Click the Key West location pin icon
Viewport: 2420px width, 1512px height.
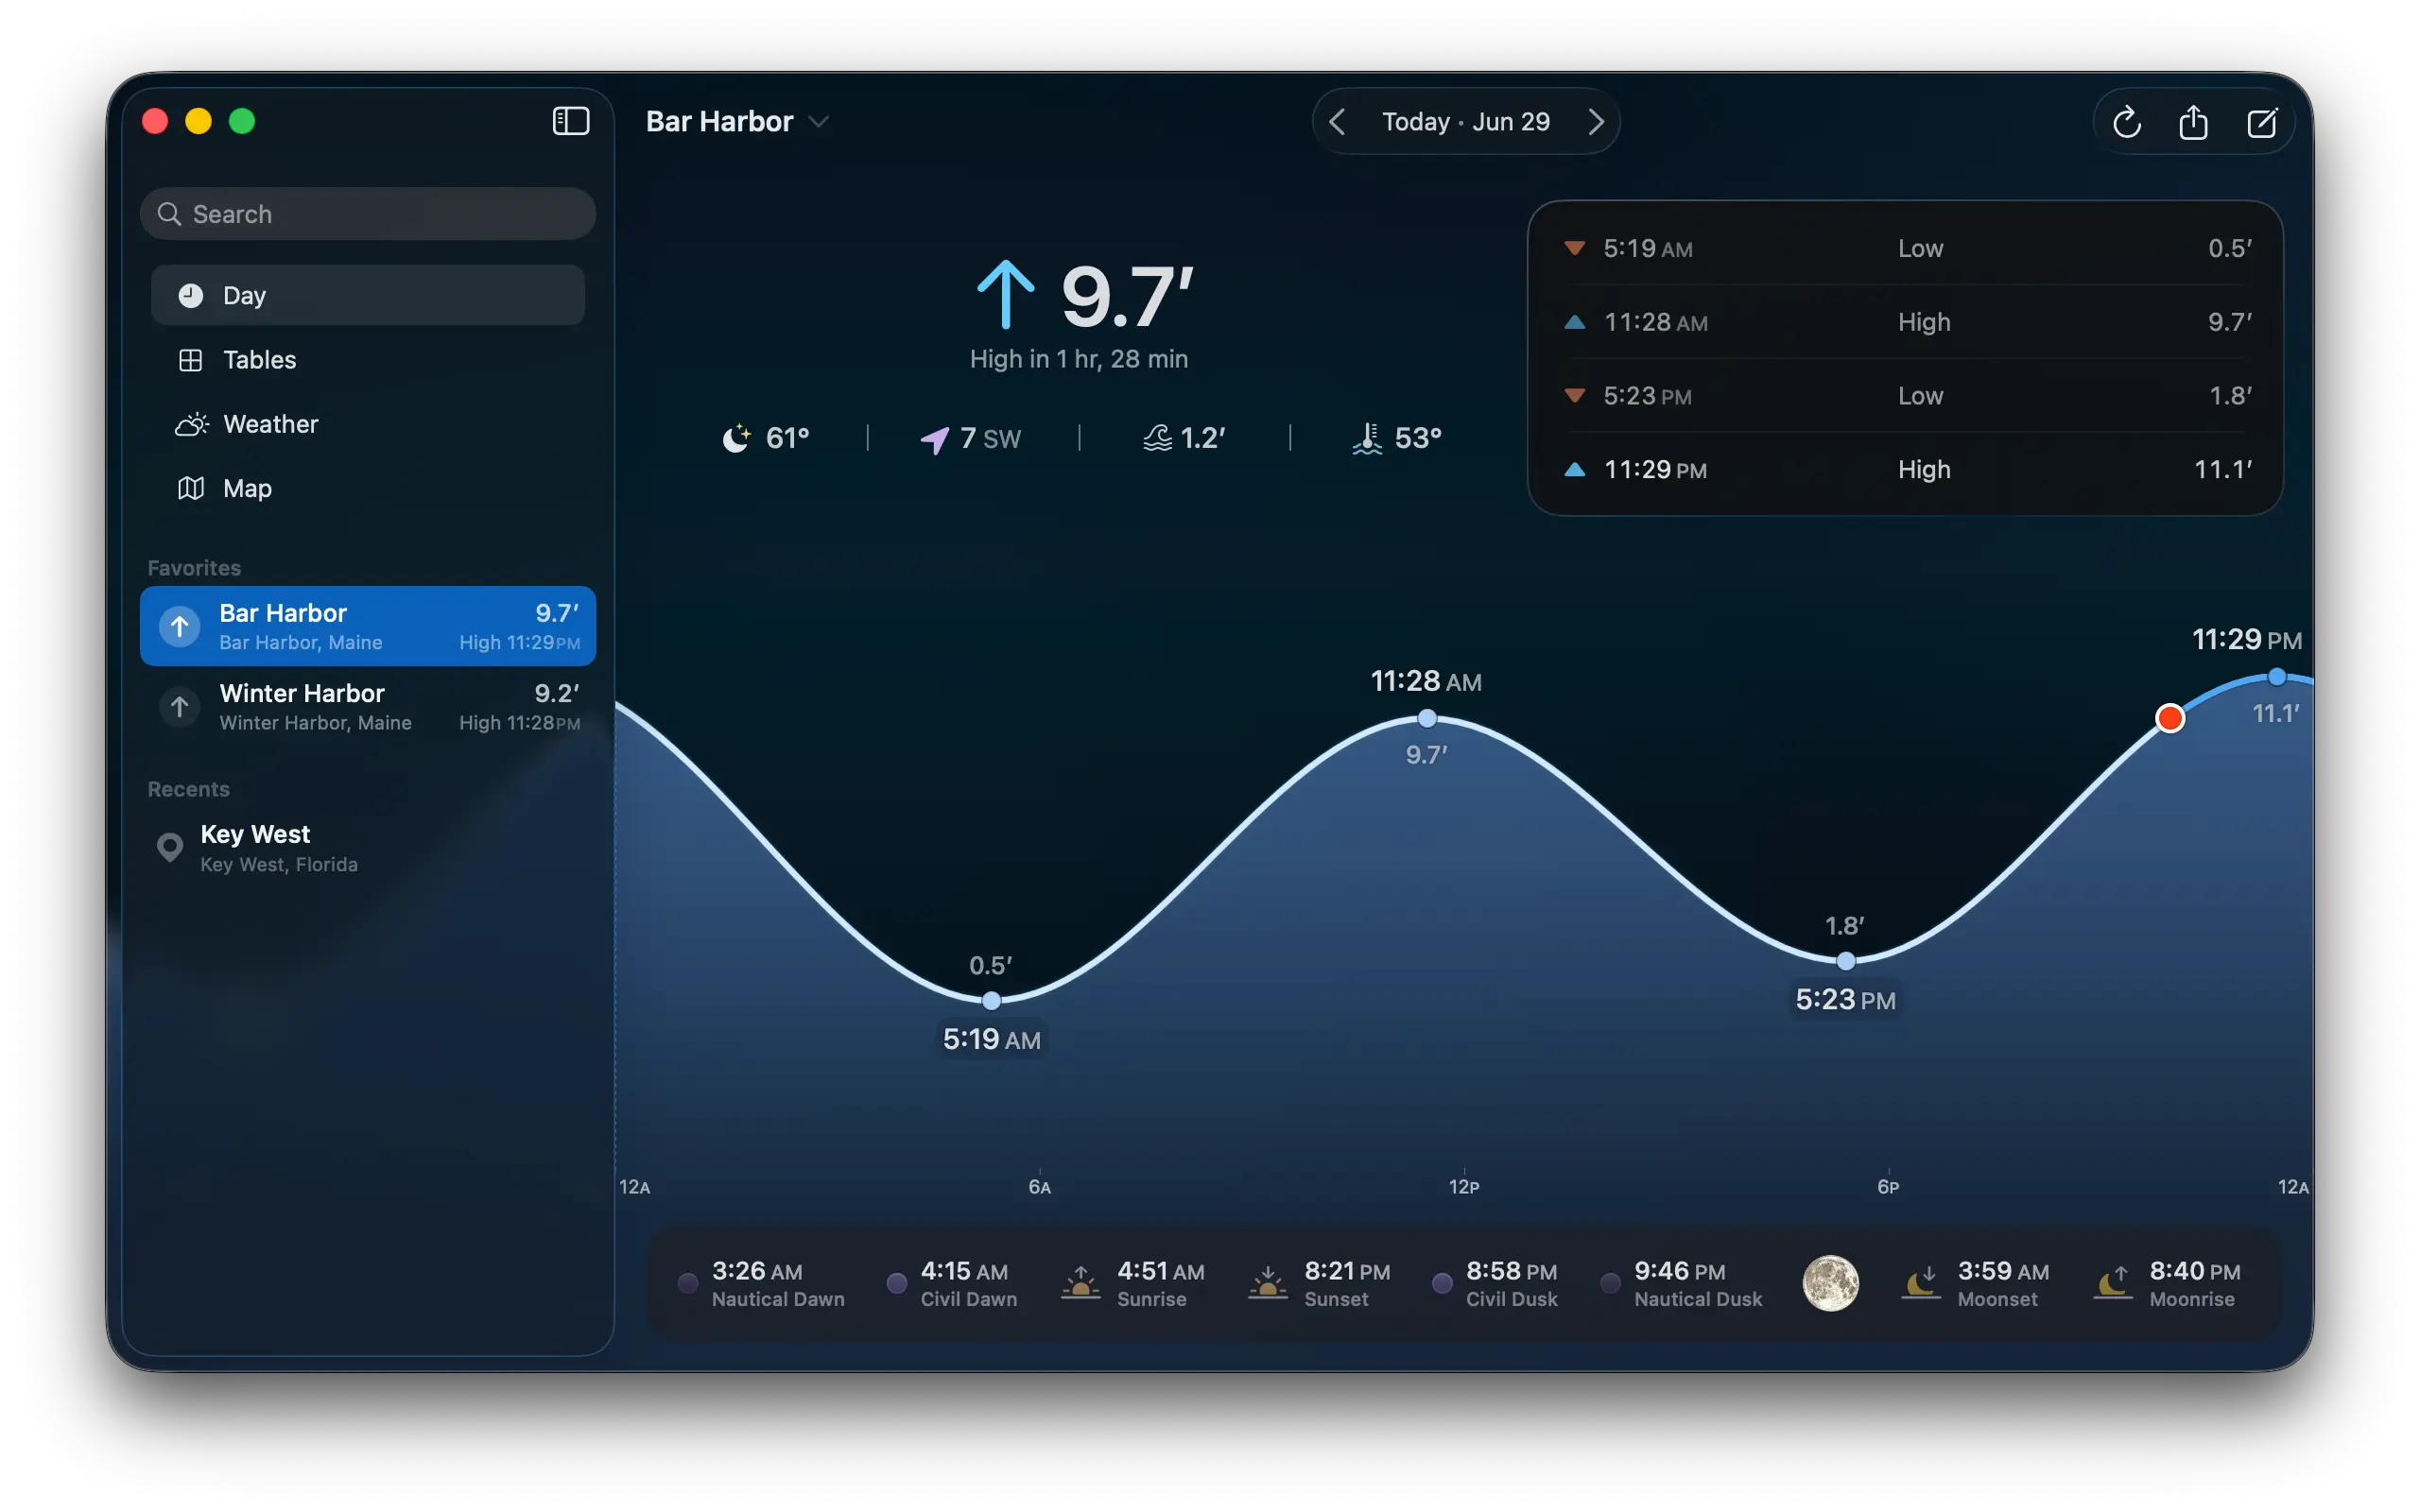coord(170,848)
